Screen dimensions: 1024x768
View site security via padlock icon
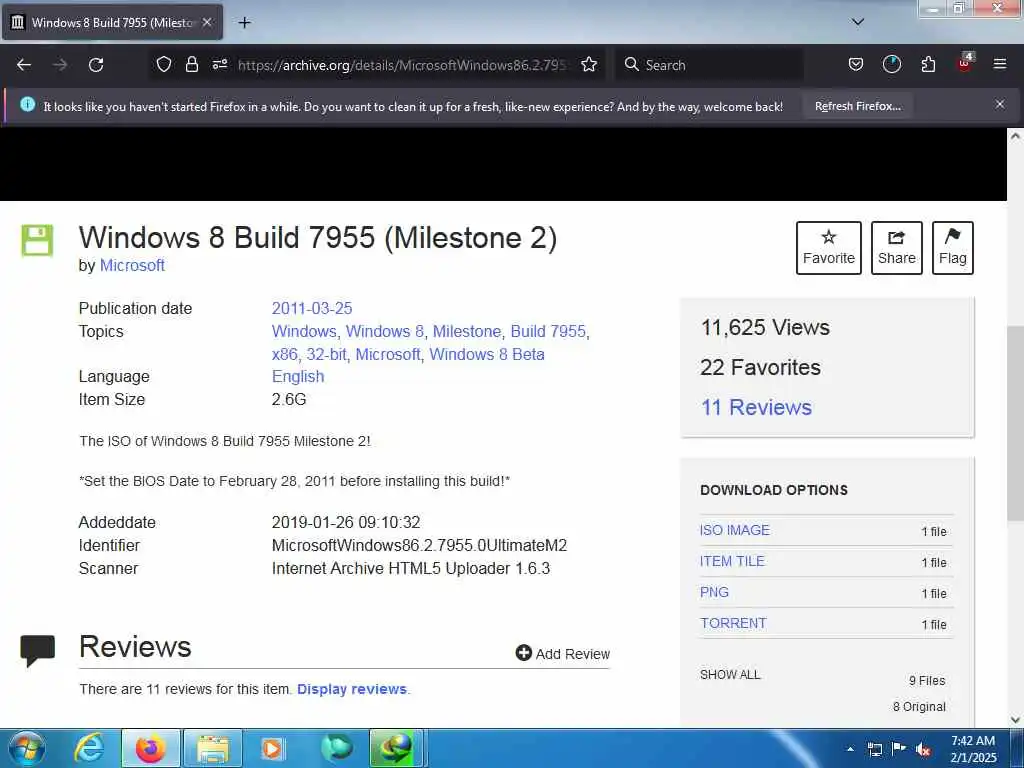pyautogui.click(x=191, y=65)
